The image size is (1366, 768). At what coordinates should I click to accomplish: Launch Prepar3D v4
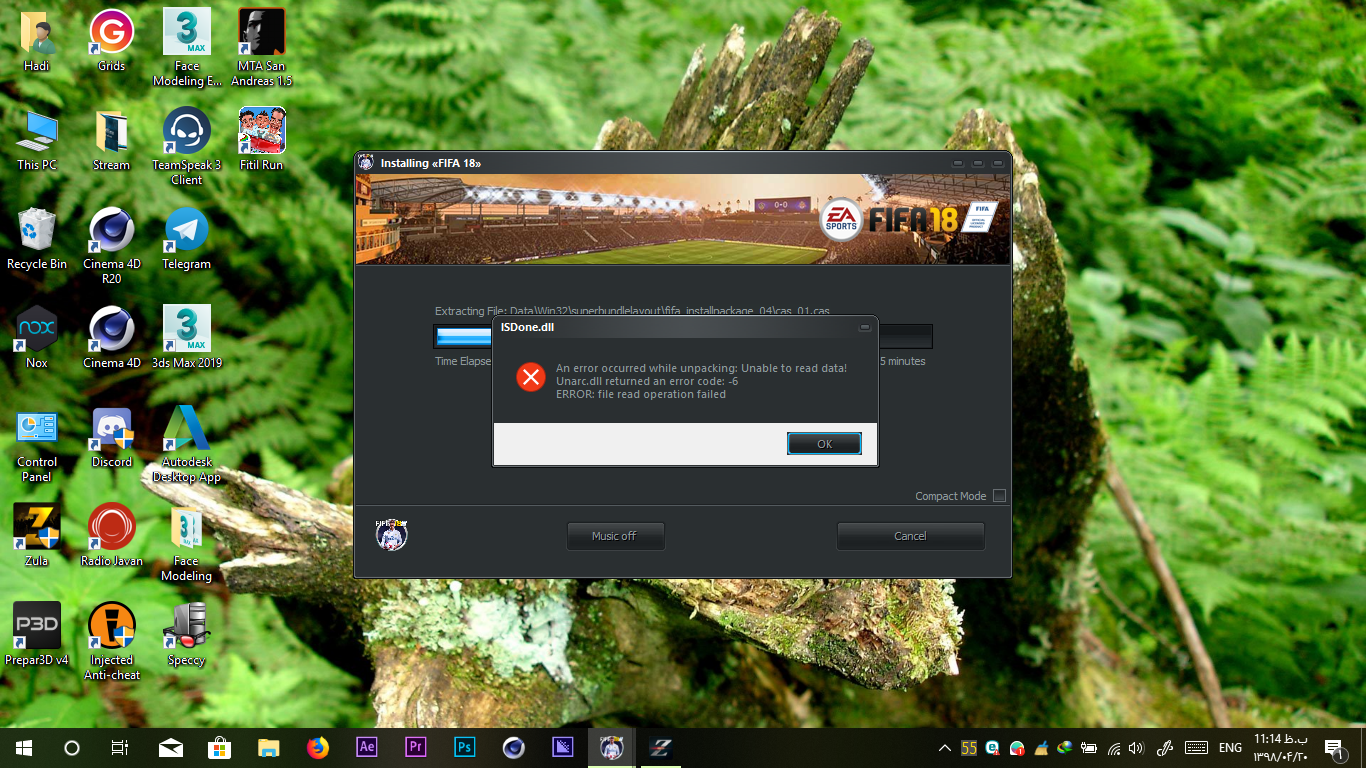[x=37, y=634]
